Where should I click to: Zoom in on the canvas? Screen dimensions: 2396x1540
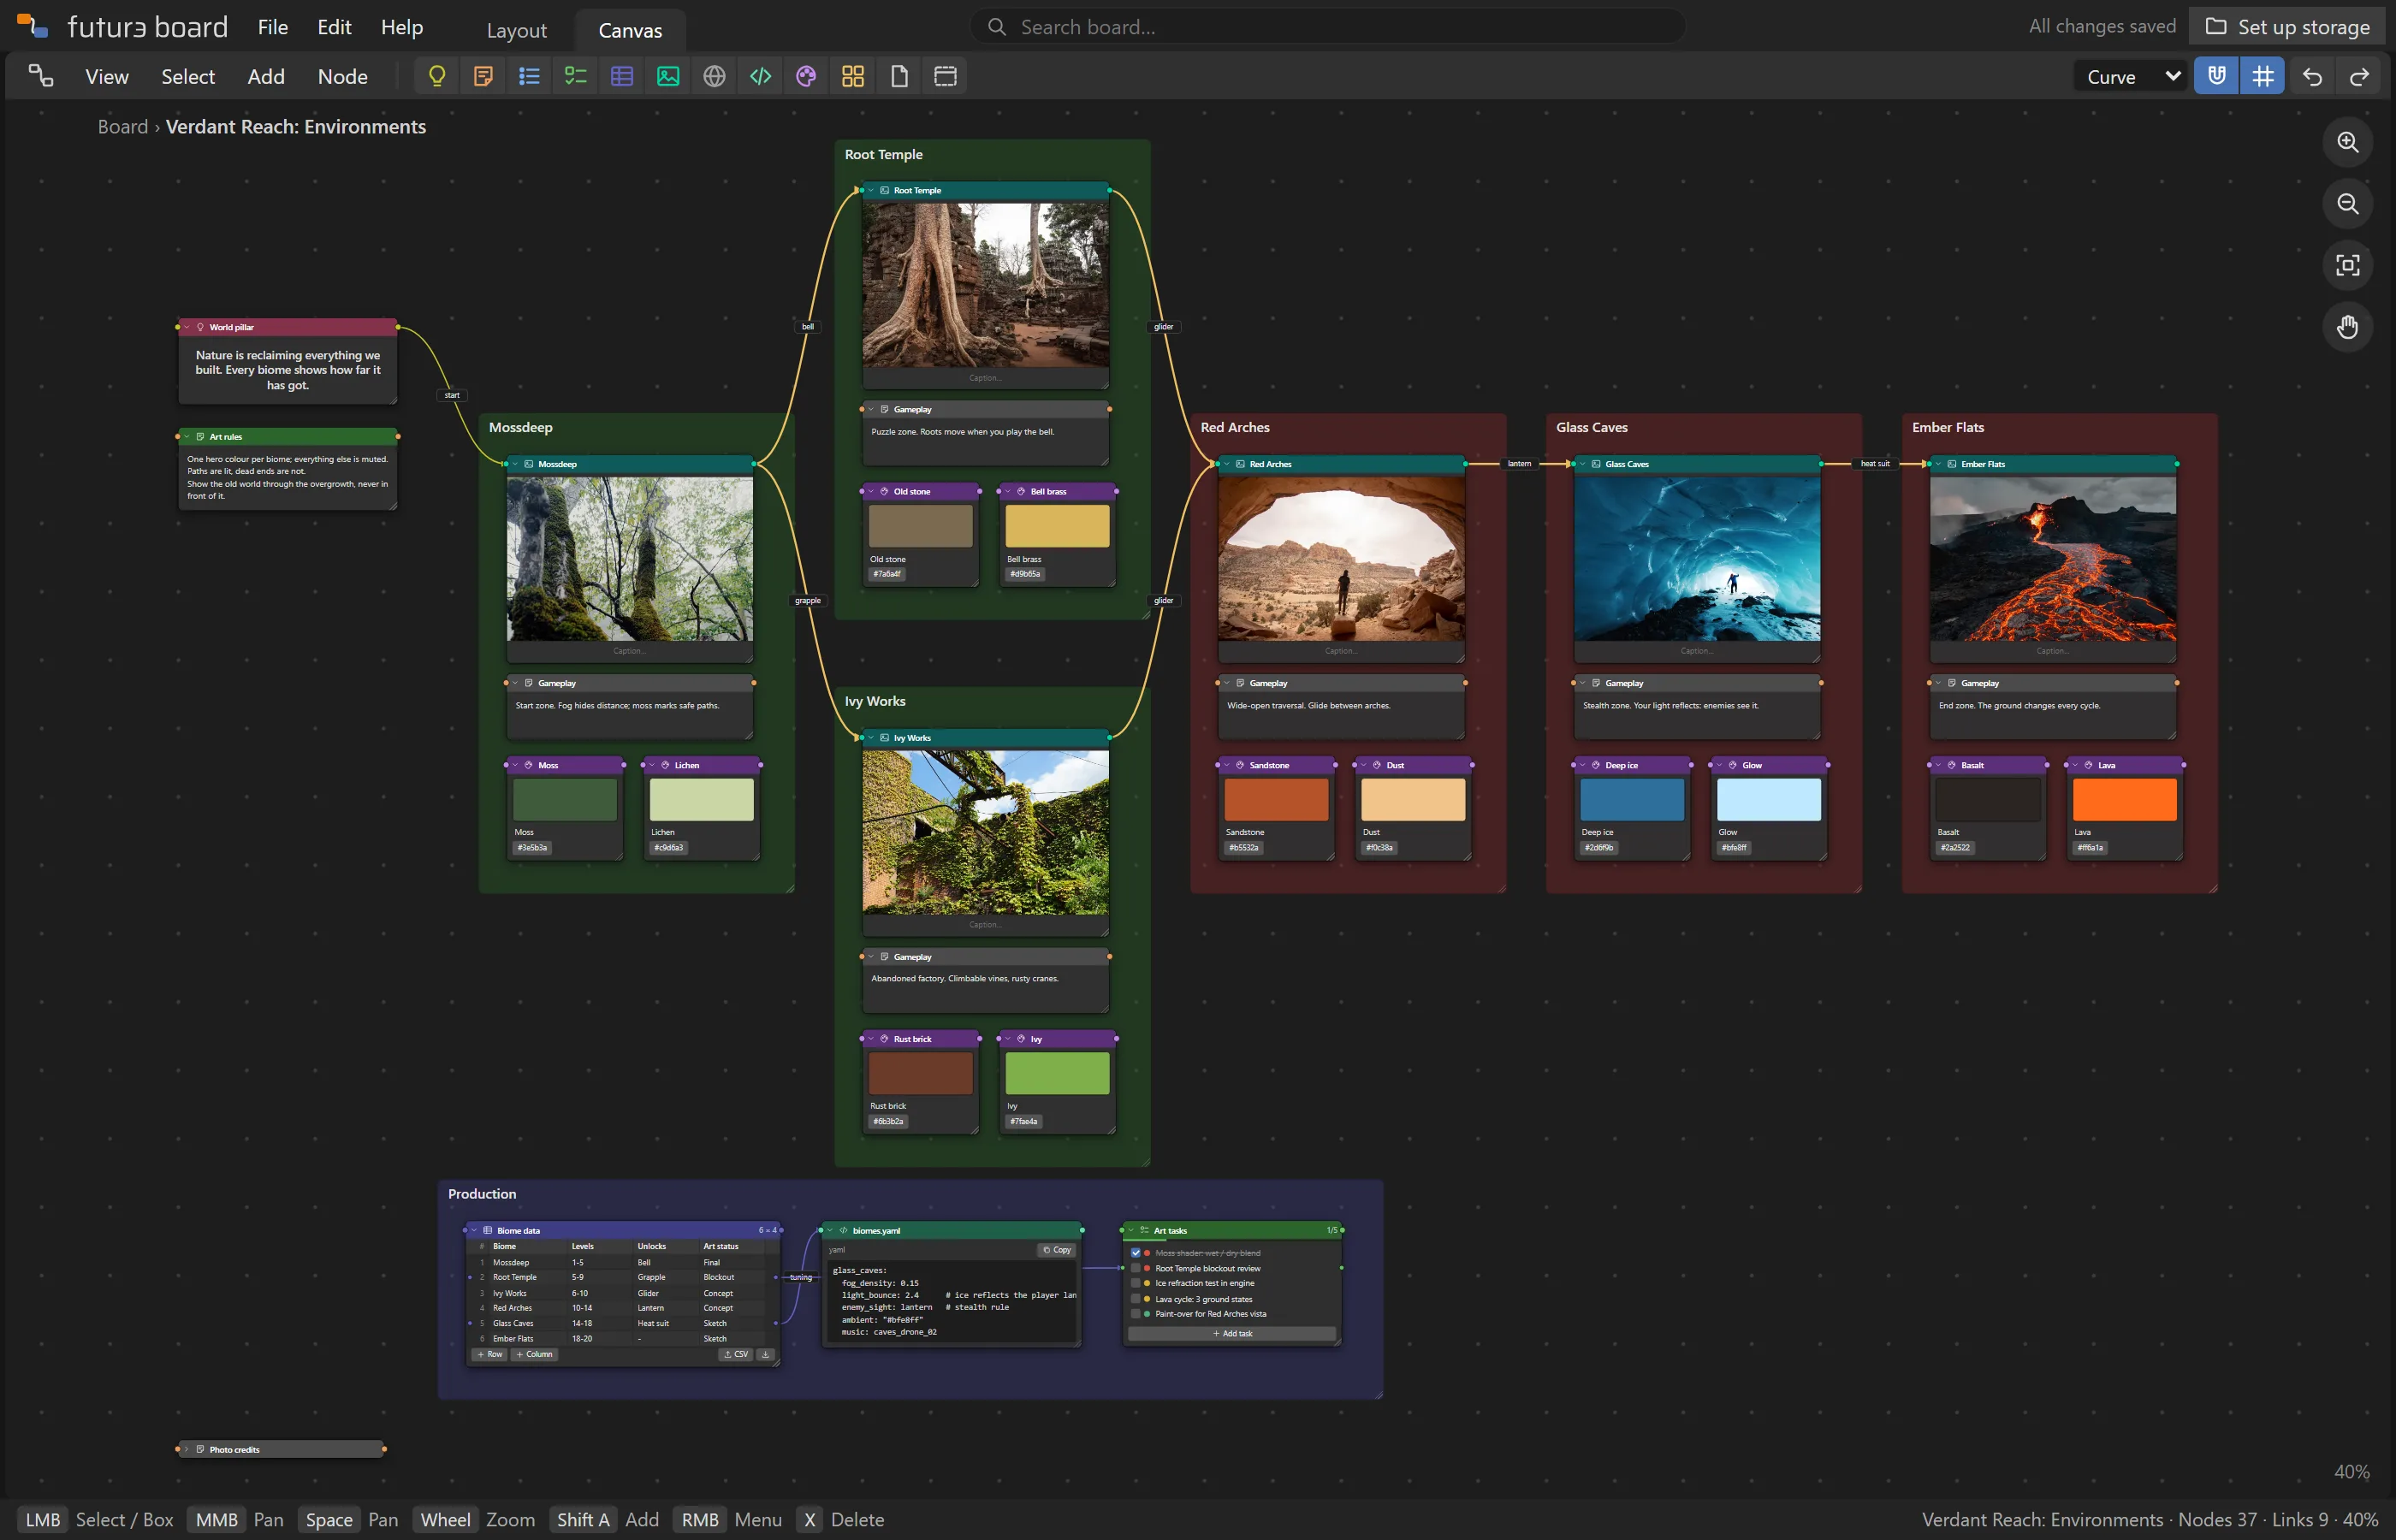click(x=2347, y=142)
